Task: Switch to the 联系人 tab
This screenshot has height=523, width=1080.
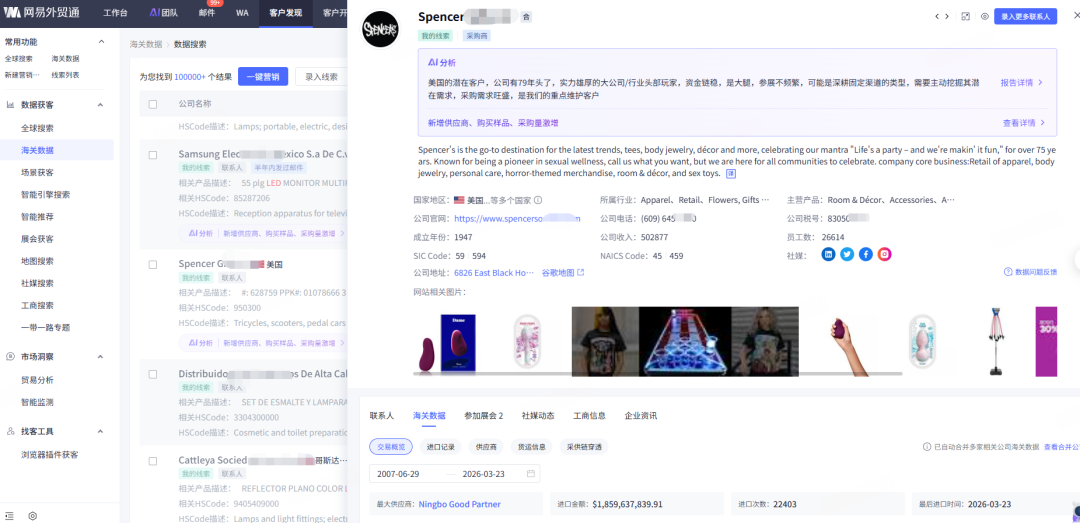Action: click(x=381, y=415)
